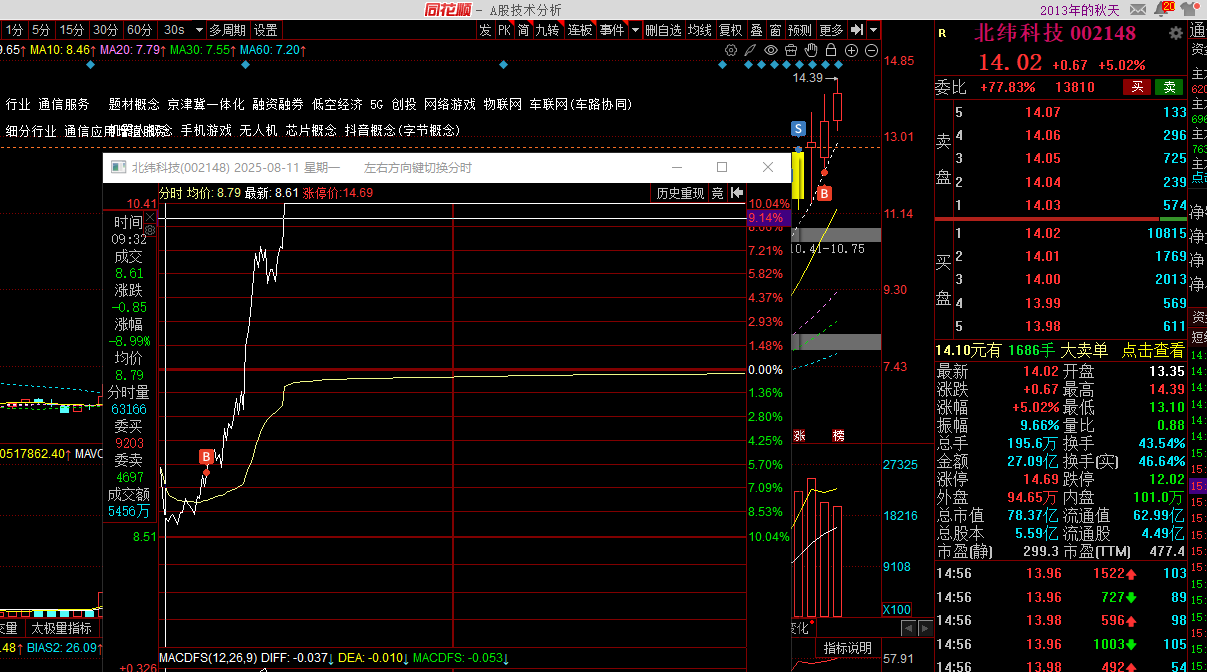
Task: Switch to the 15分 period
Action: point(71,30)
